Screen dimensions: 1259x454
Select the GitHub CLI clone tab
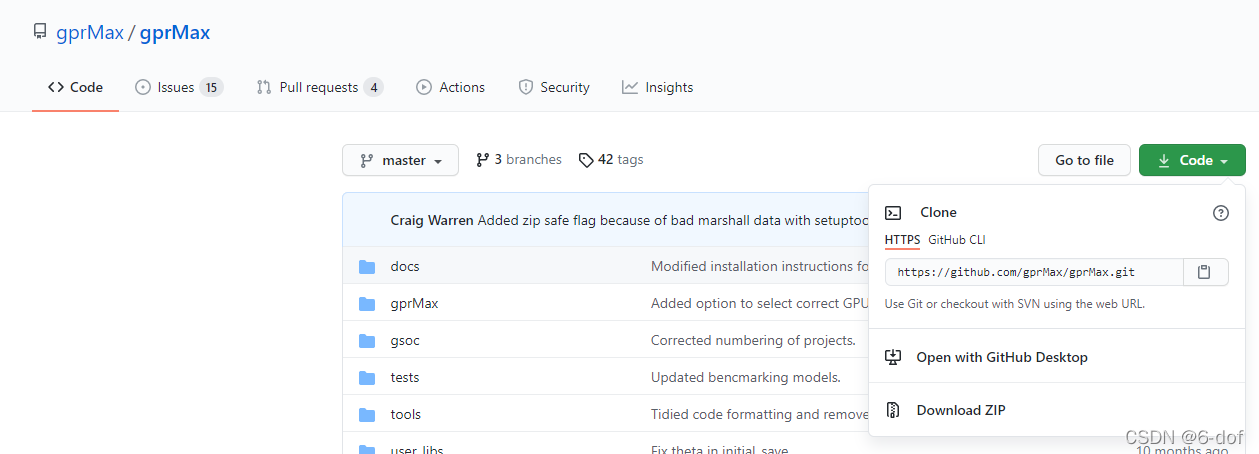tap(957, 240)
